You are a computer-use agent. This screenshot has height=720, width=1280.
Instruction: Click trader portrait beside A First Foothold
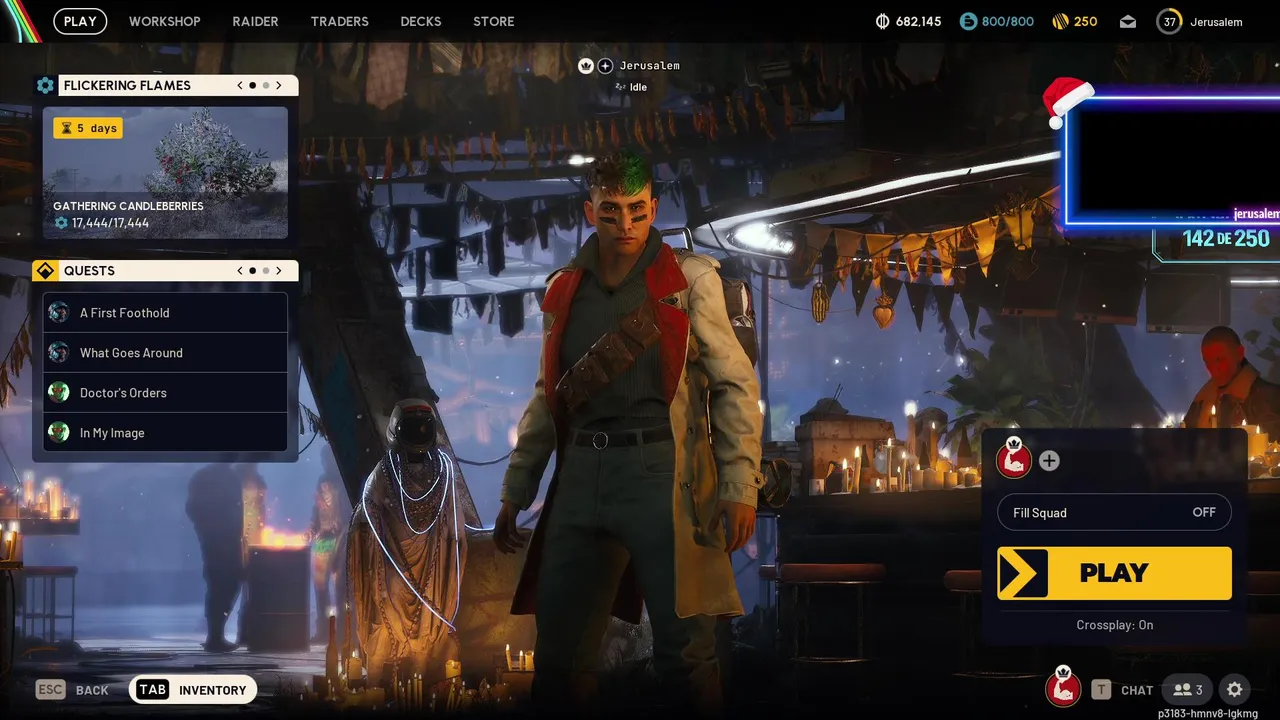59,312
